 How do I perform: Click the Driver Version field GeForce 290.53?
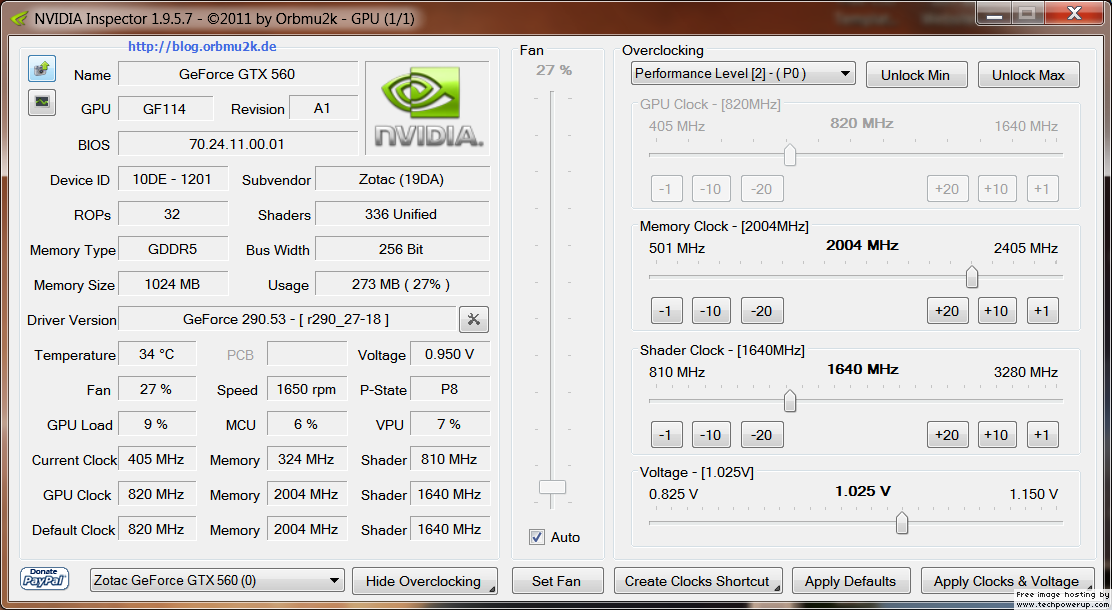pyautogui.click(x=287, y=319)
